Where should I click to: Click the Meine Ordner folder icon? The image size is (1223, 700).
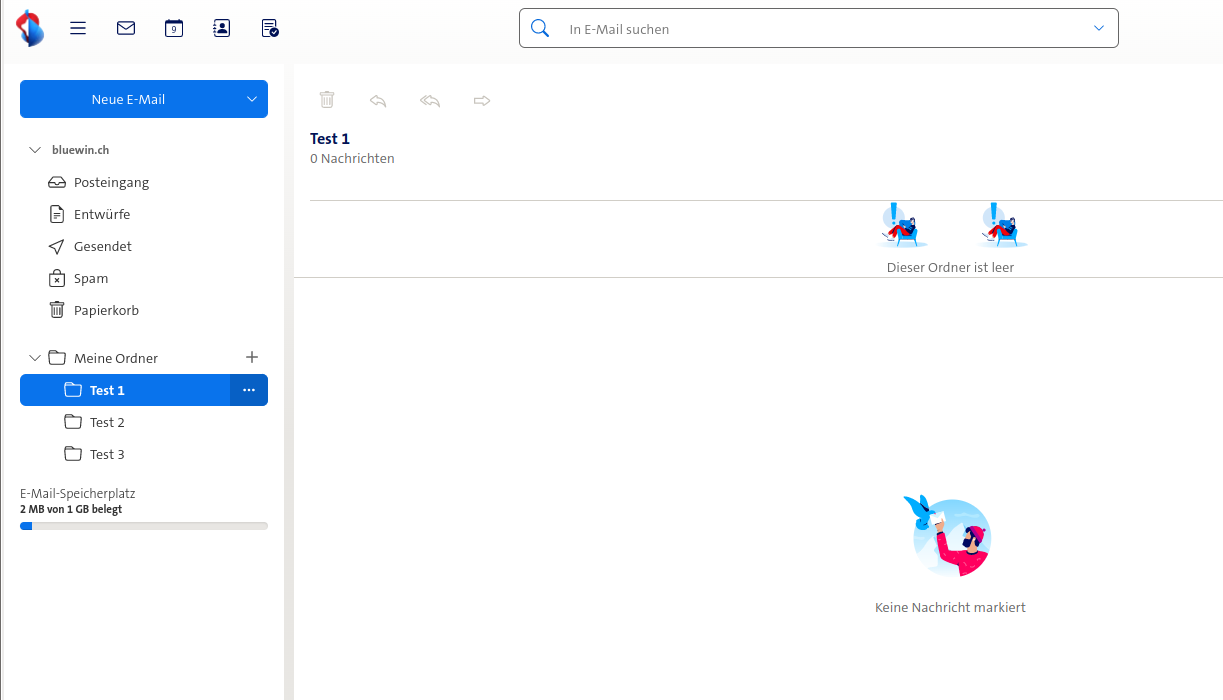coord(57,358)
